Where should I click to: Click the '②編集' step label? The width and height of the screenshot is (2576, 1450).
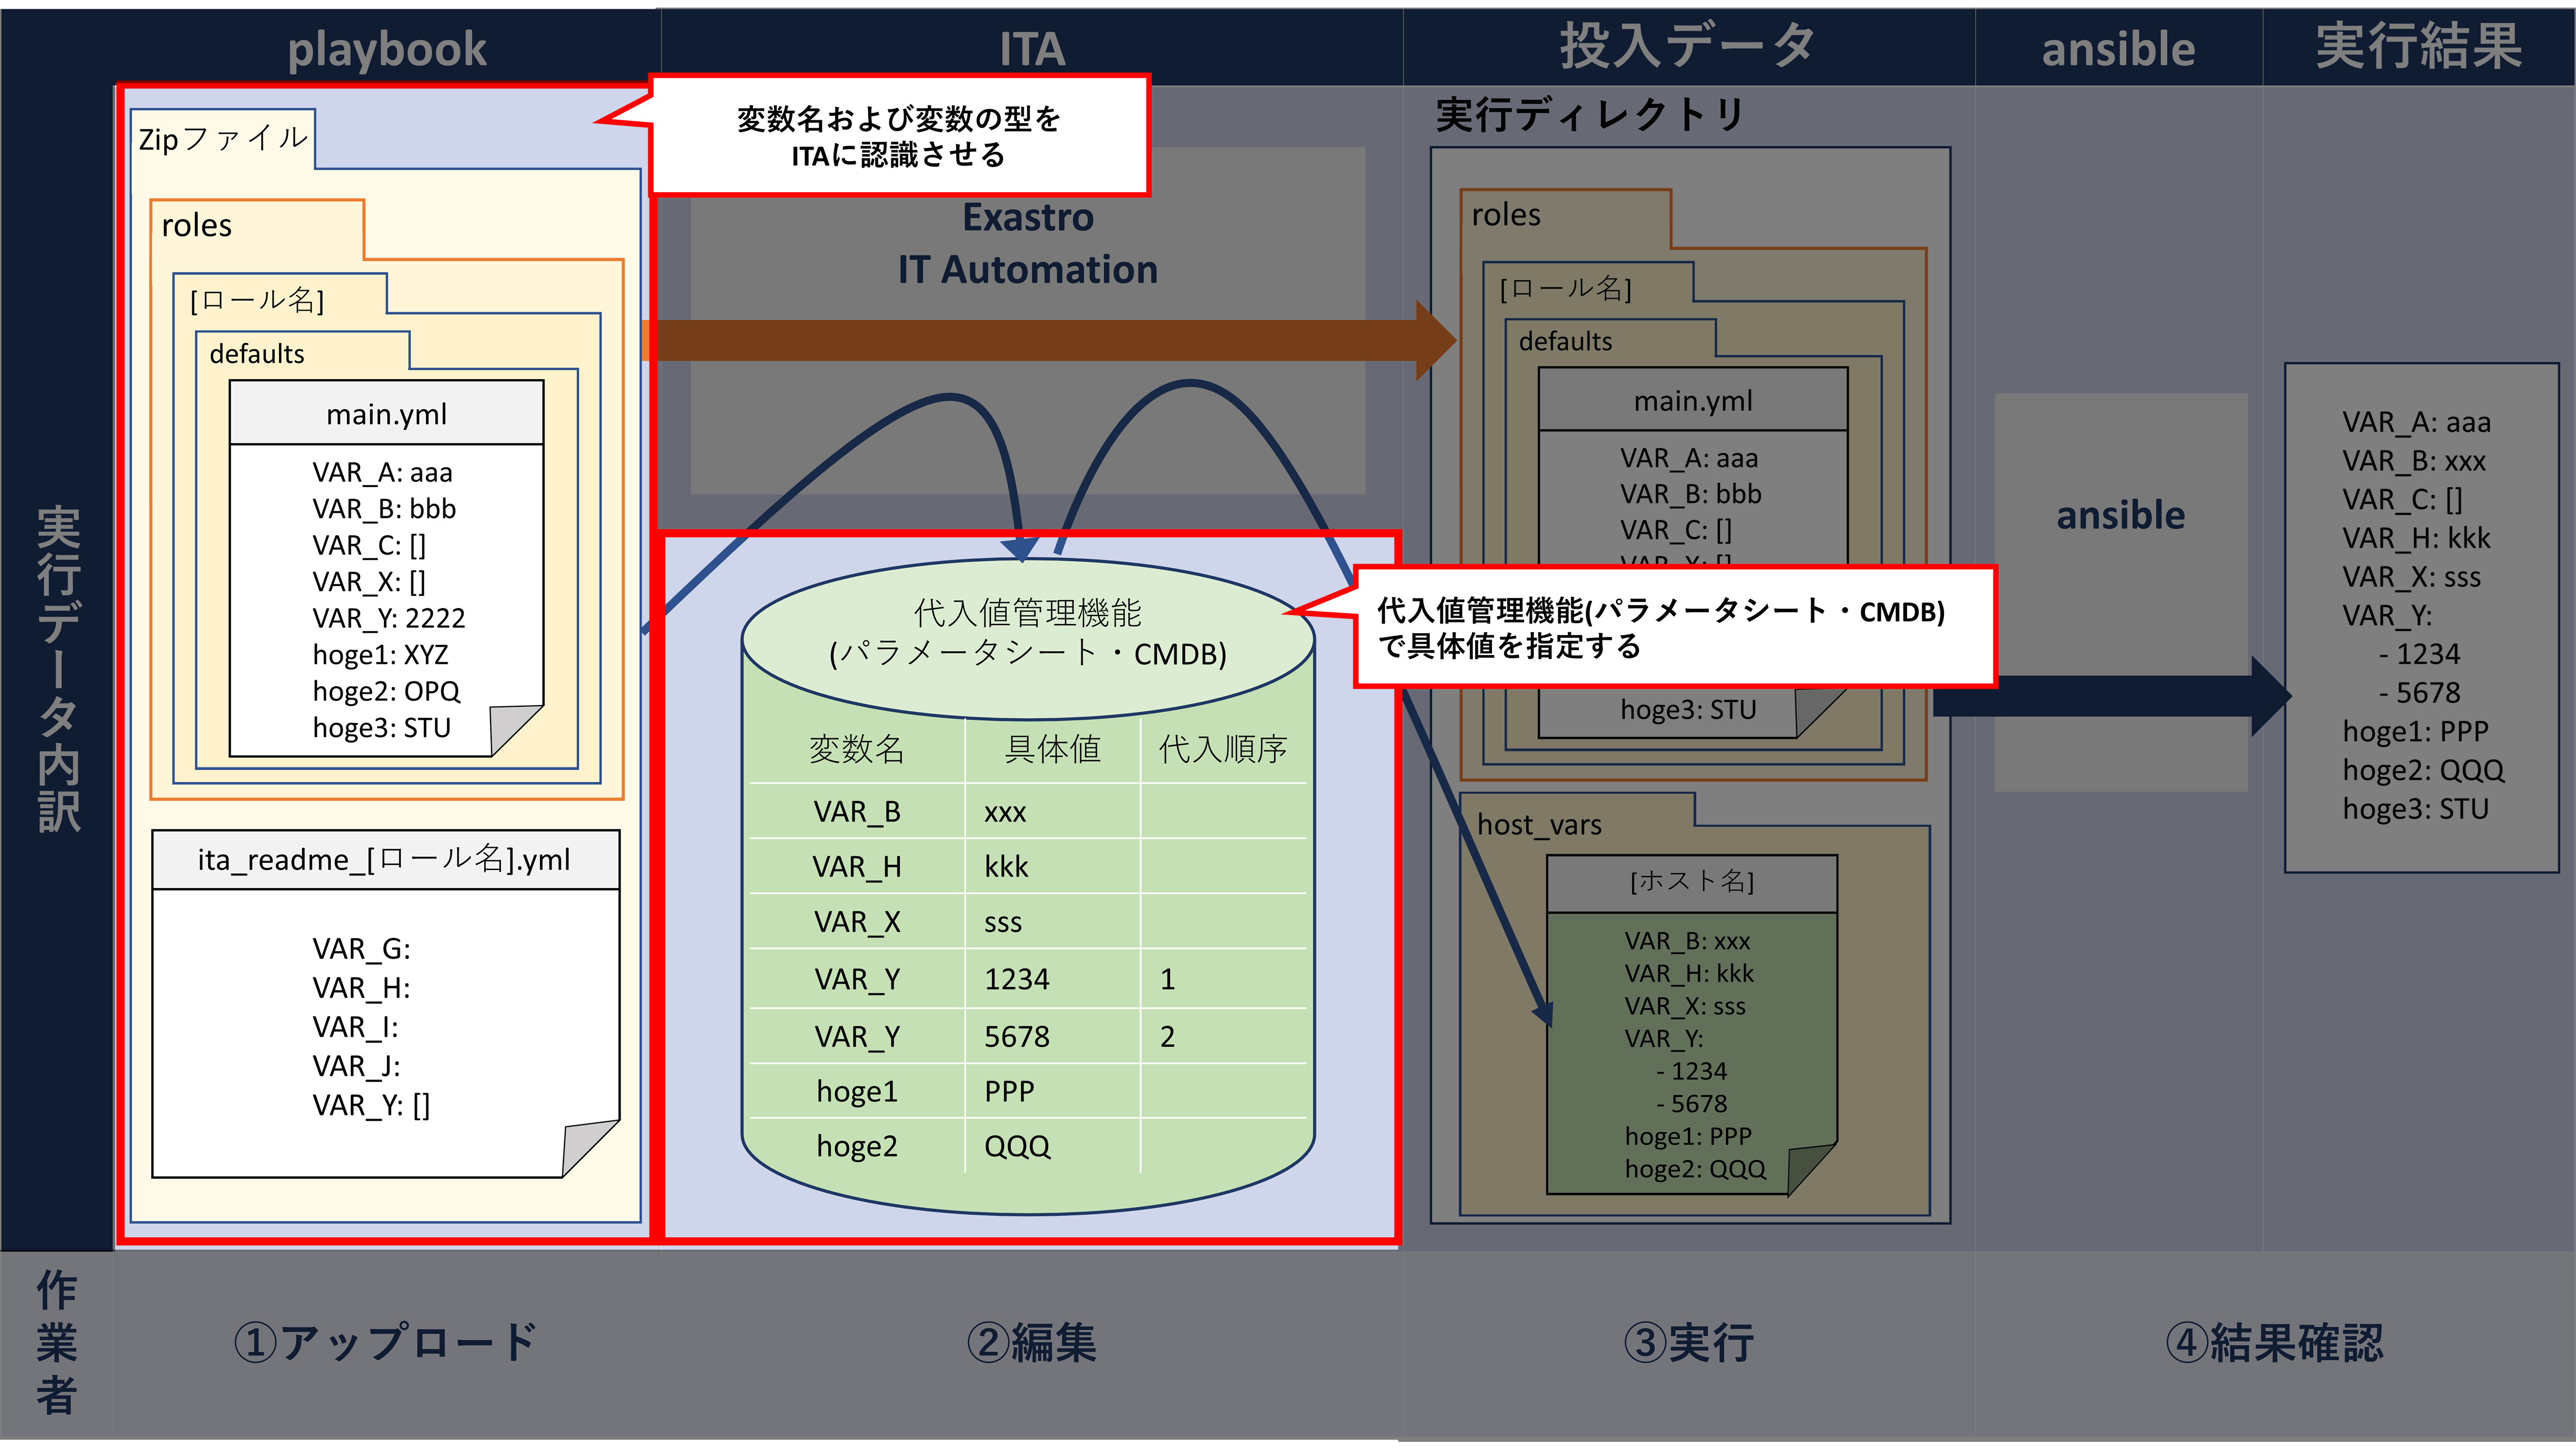[x=1031, y=1342]
